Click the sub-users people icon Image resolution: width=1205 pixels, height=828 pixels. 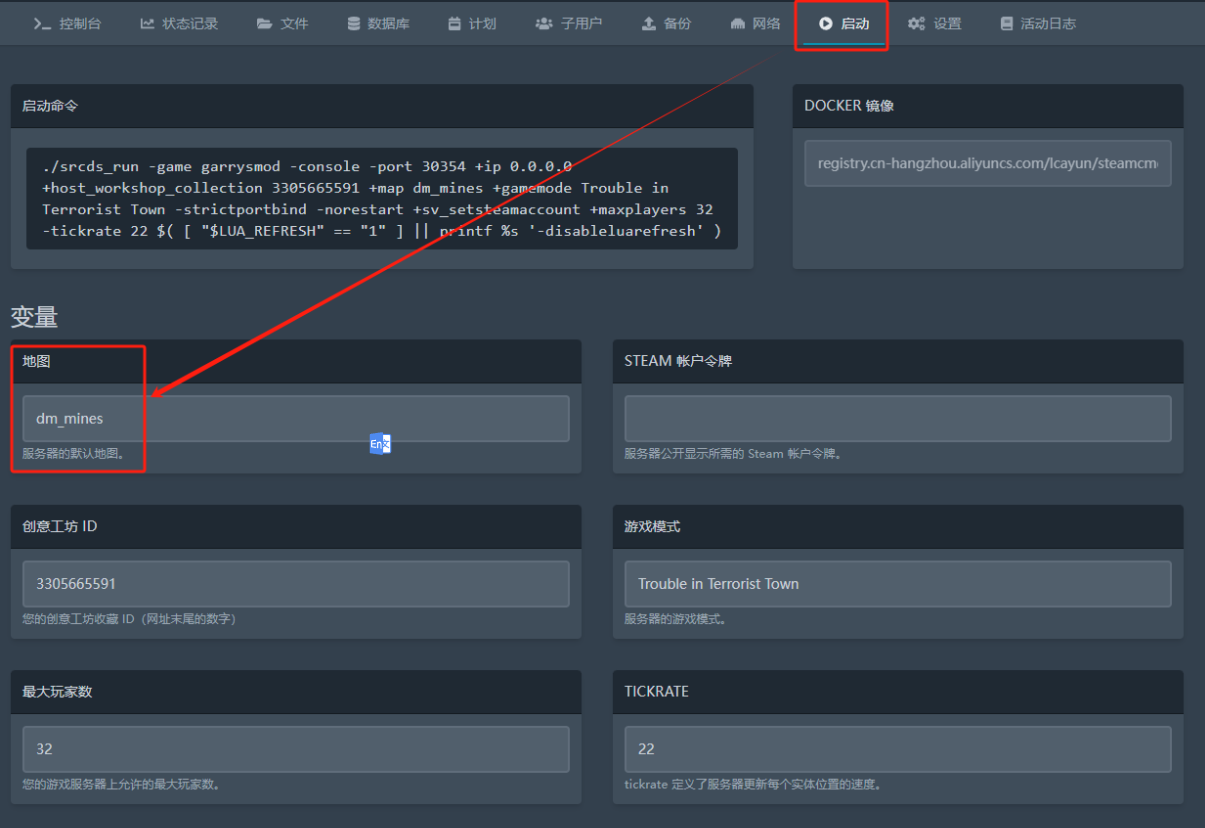[x=544, y=24]
